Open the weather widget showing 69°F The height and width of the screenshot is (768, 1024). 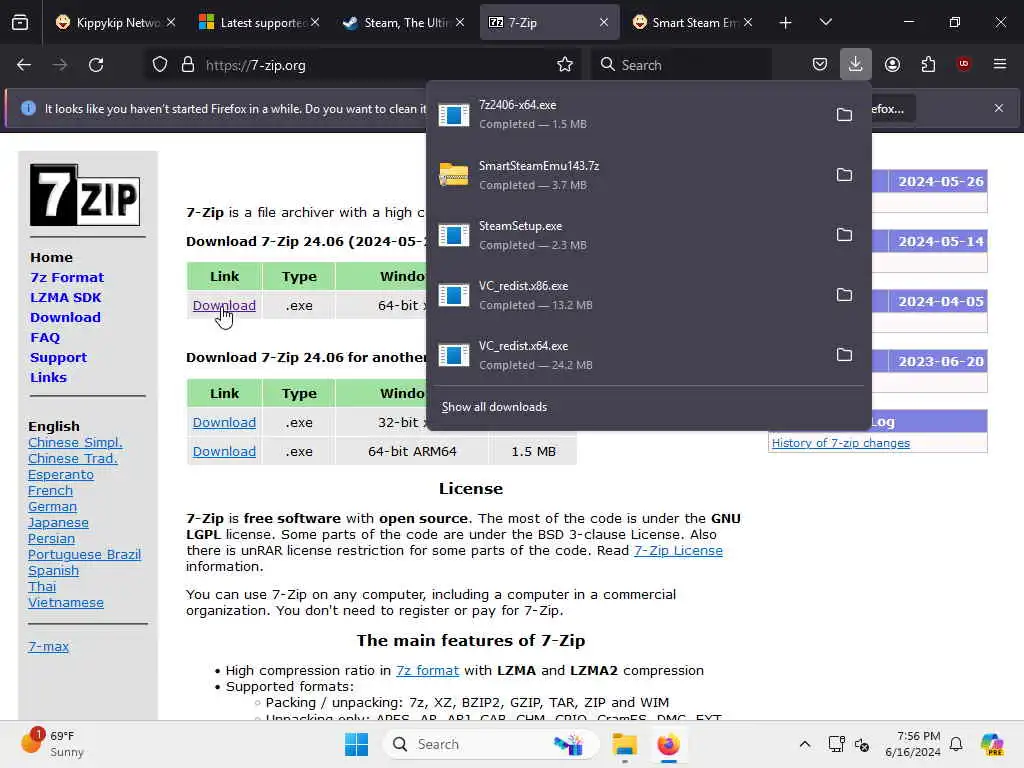[x=52, y=744]
